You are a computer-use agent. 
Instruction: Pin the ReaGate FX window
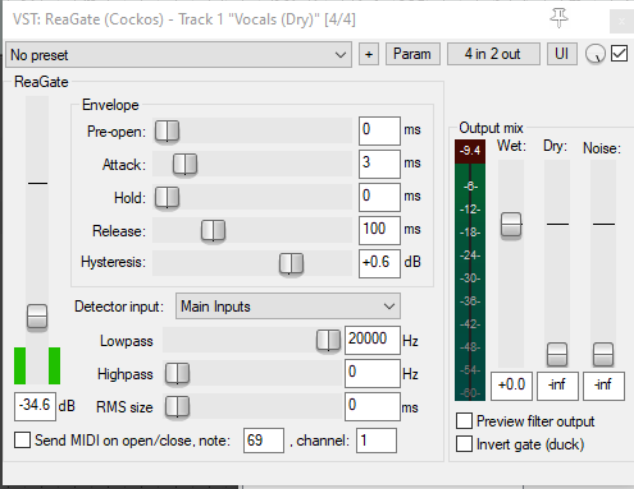coord(559,18)
